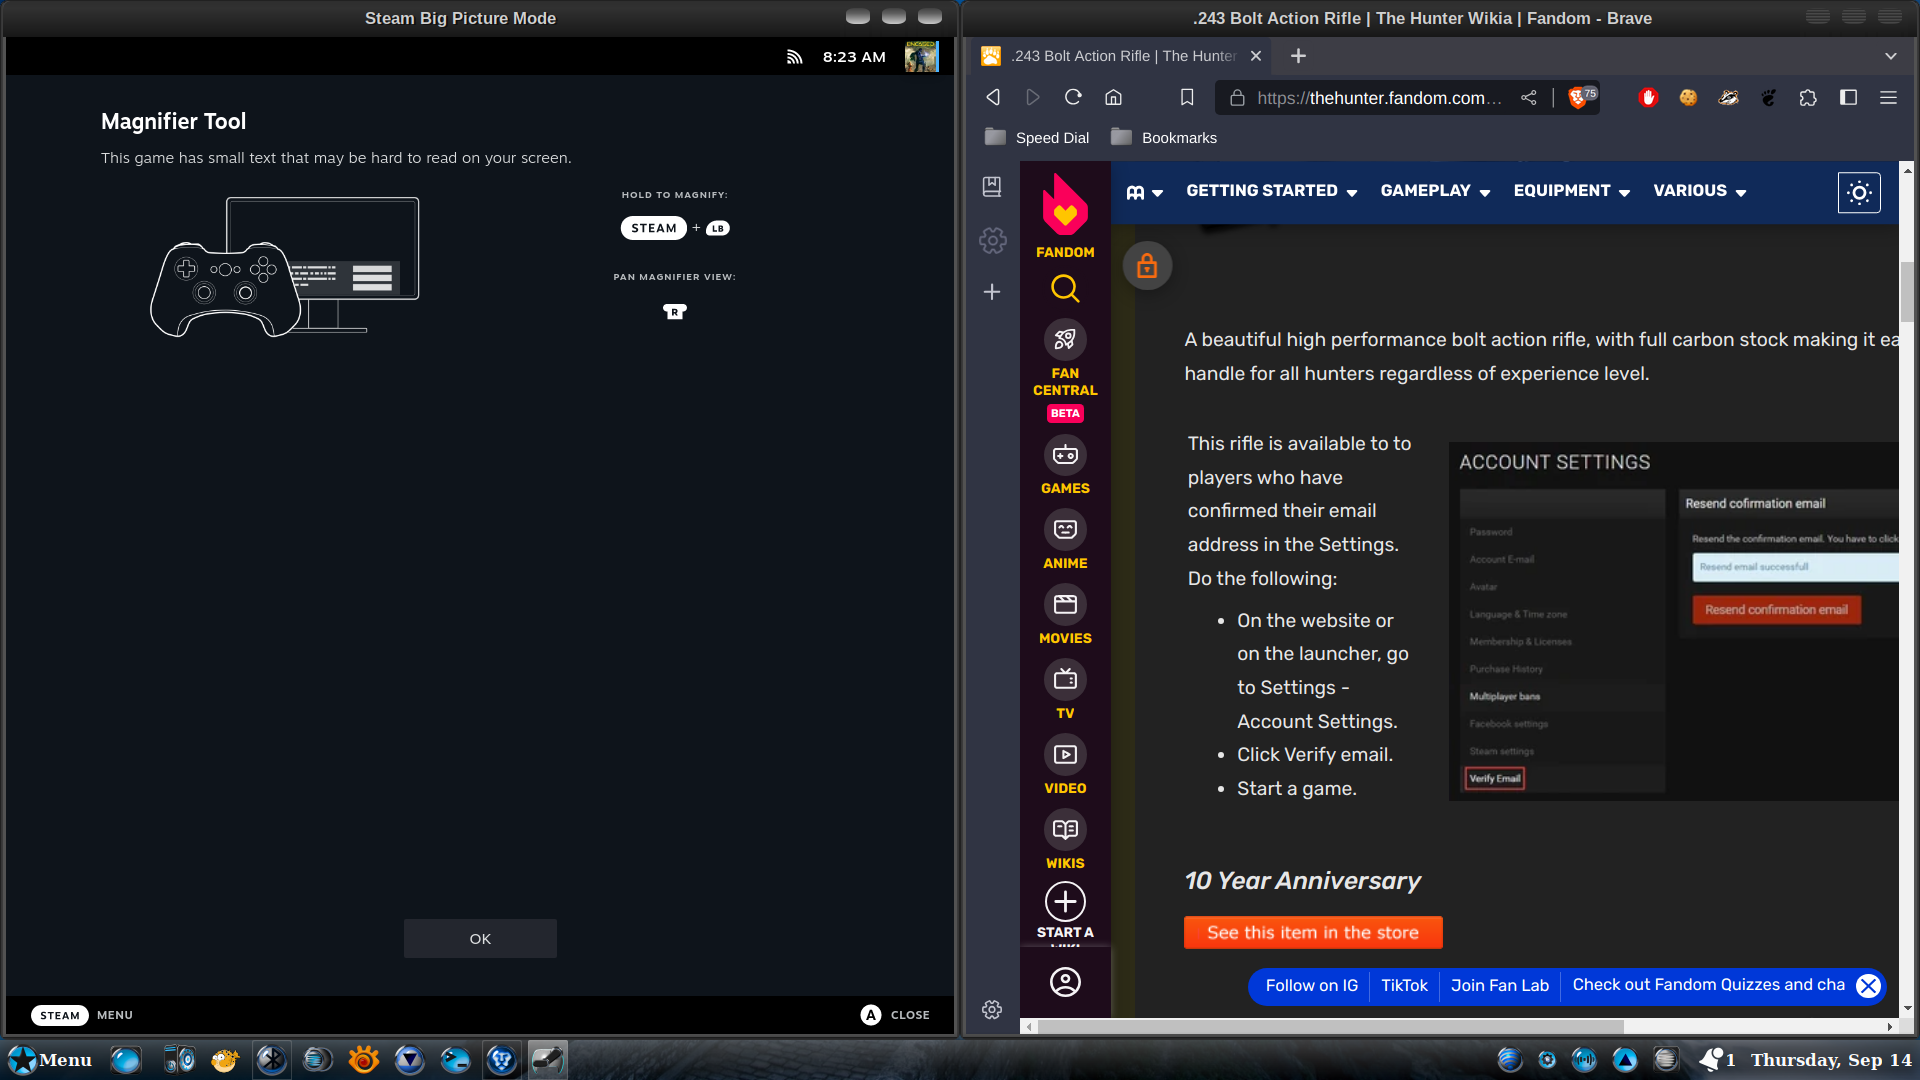Share this page via share icon

[1529, 97]
